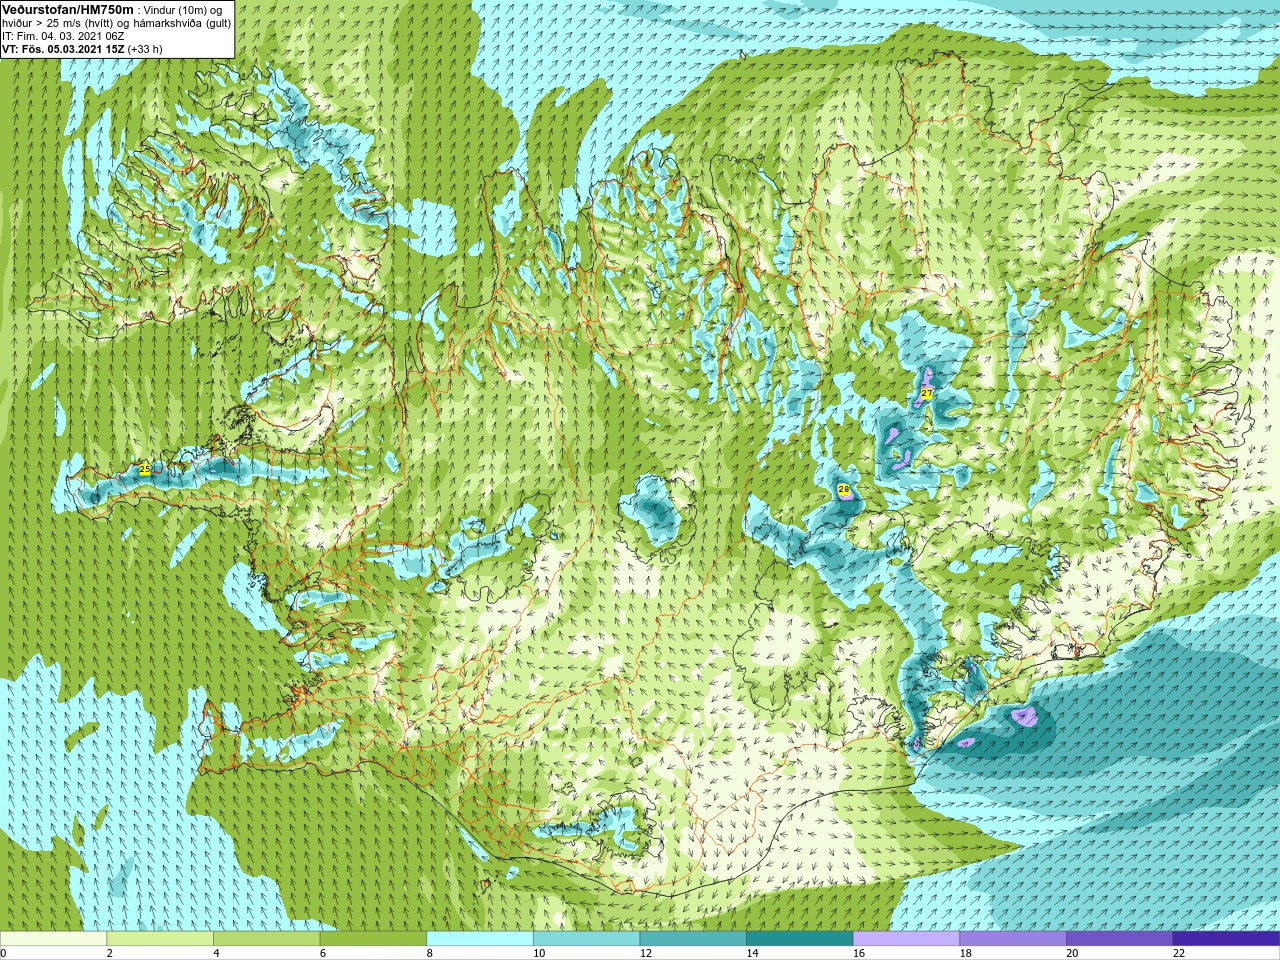Click the scale label "12"
The width and height of the screenshot is (1280, 960).
pos(646,953)
